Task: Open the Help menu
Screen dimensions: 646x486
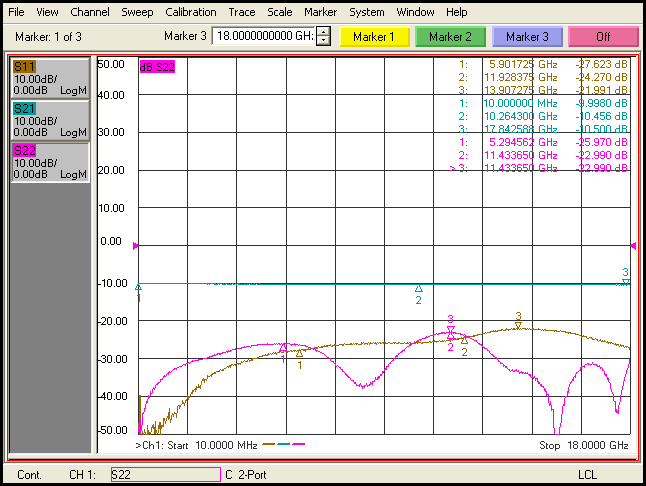Action: coord(456,12)
